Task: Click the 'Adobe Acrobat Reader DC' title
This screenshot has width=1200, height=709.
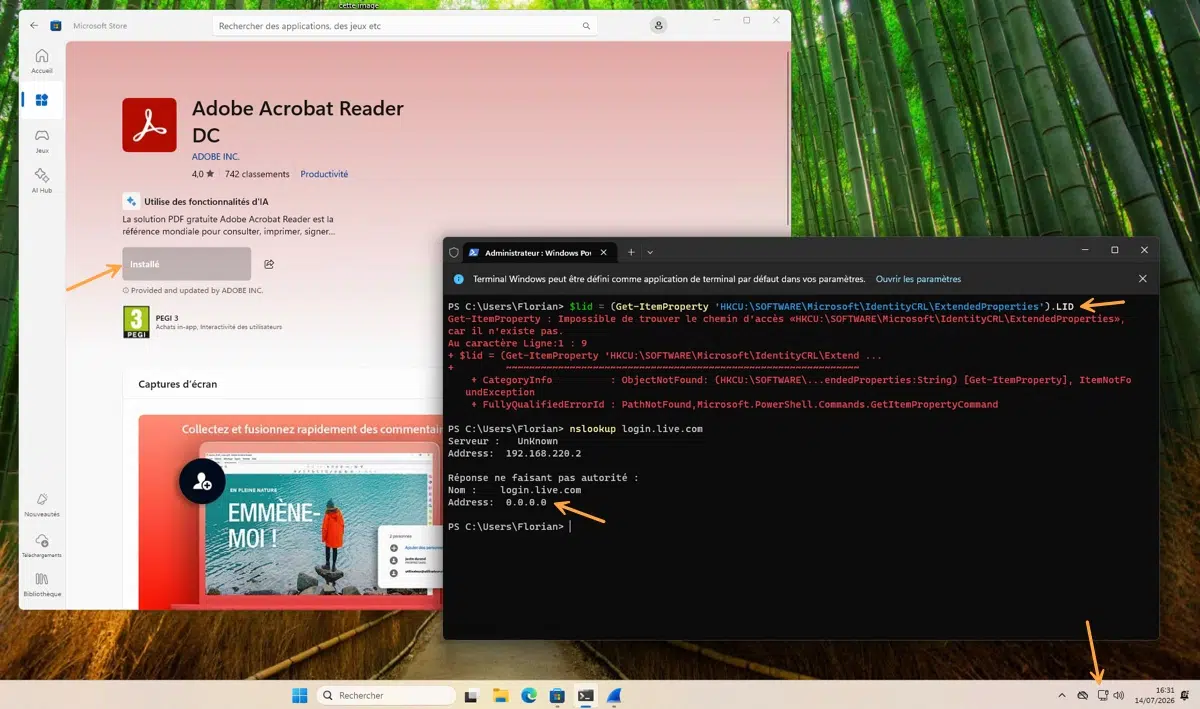Action: click(x=298, y=121)
